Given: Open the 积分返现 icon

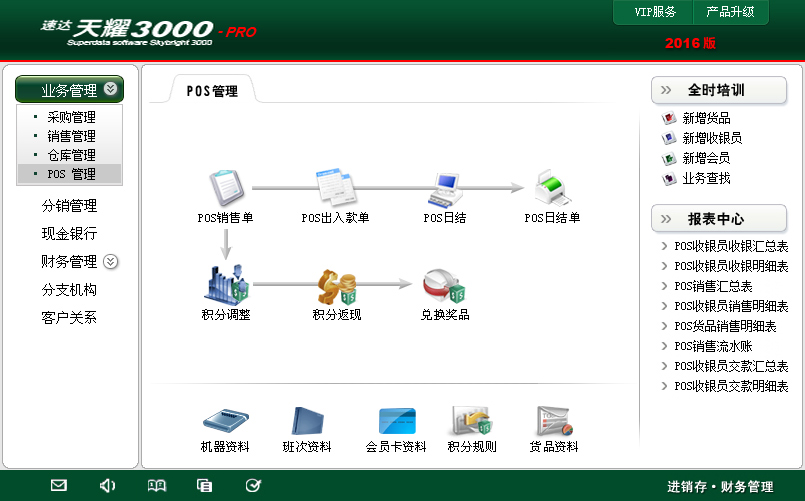Looking at the screenshot, I should pyautogui.click(x=337, y=286).
